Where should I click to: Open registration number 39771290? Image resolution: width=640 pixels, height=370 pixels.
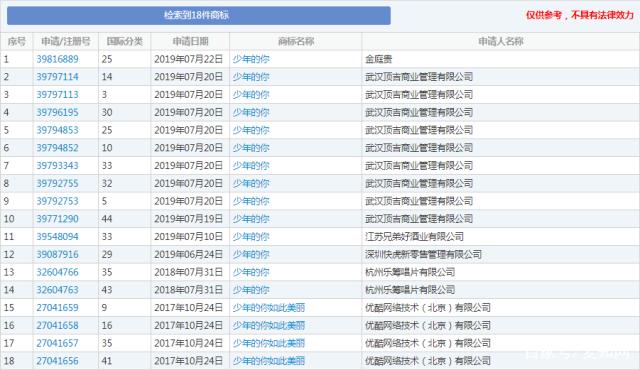click(x=57, y=219)
